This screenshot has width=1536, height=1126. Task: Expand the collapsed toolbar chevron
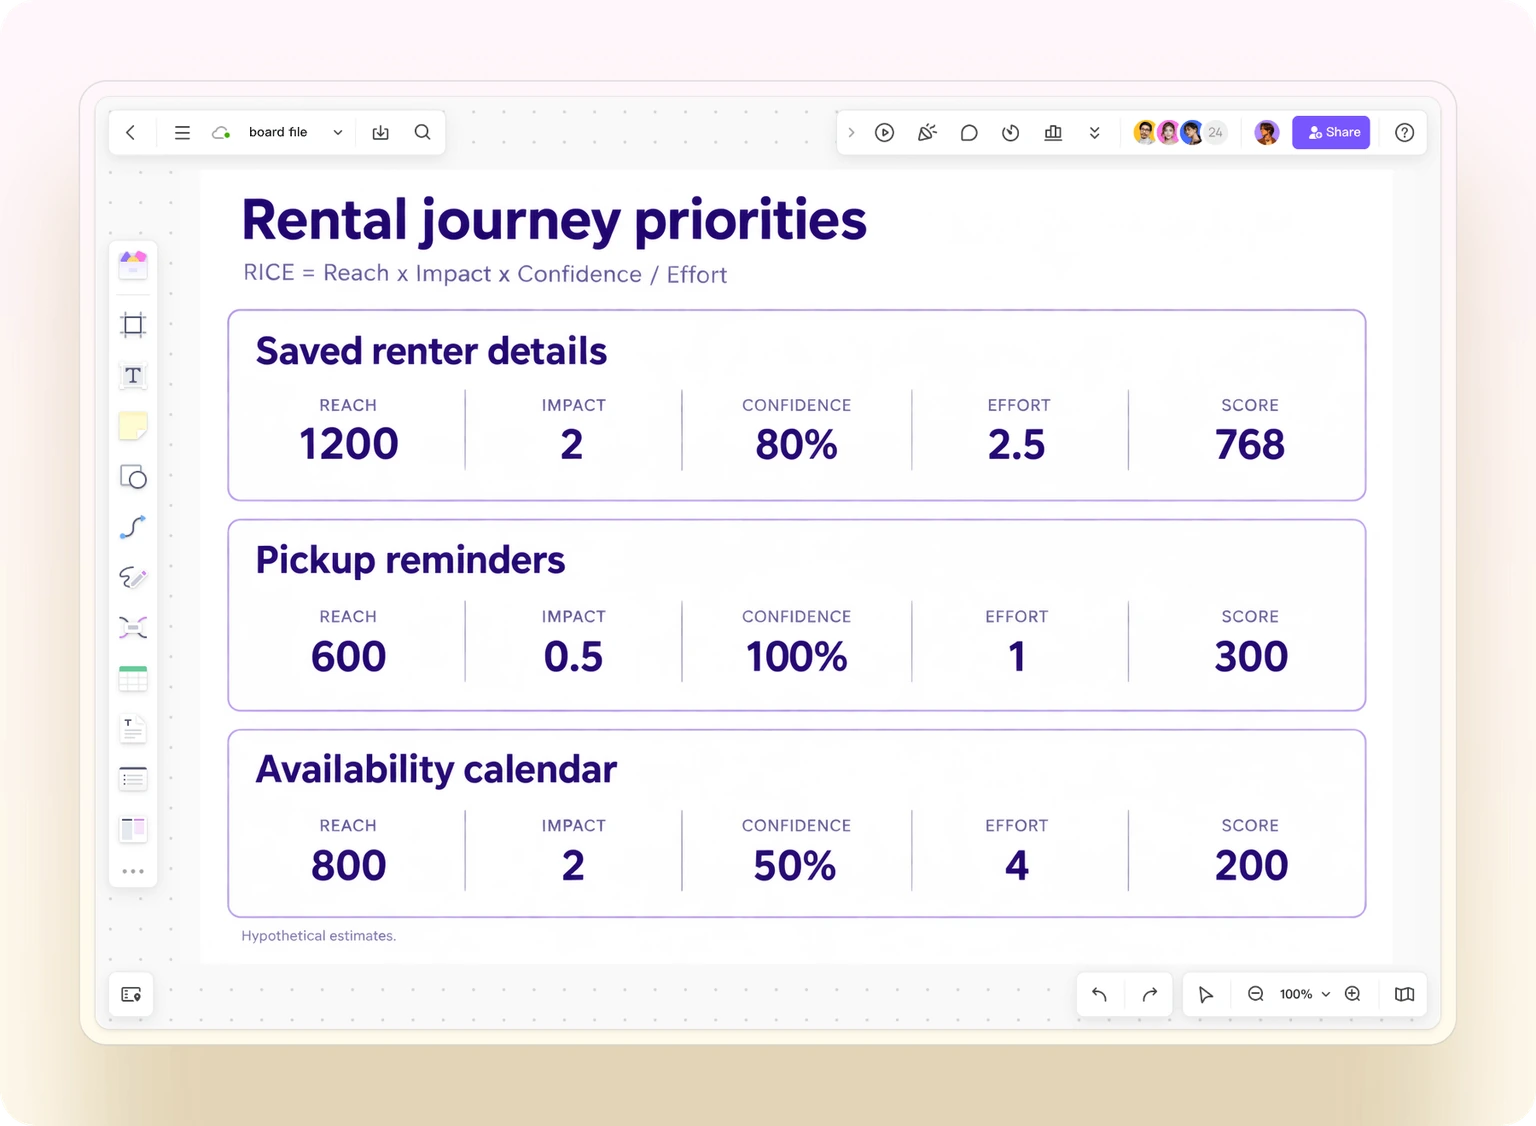tap(851, 132)
